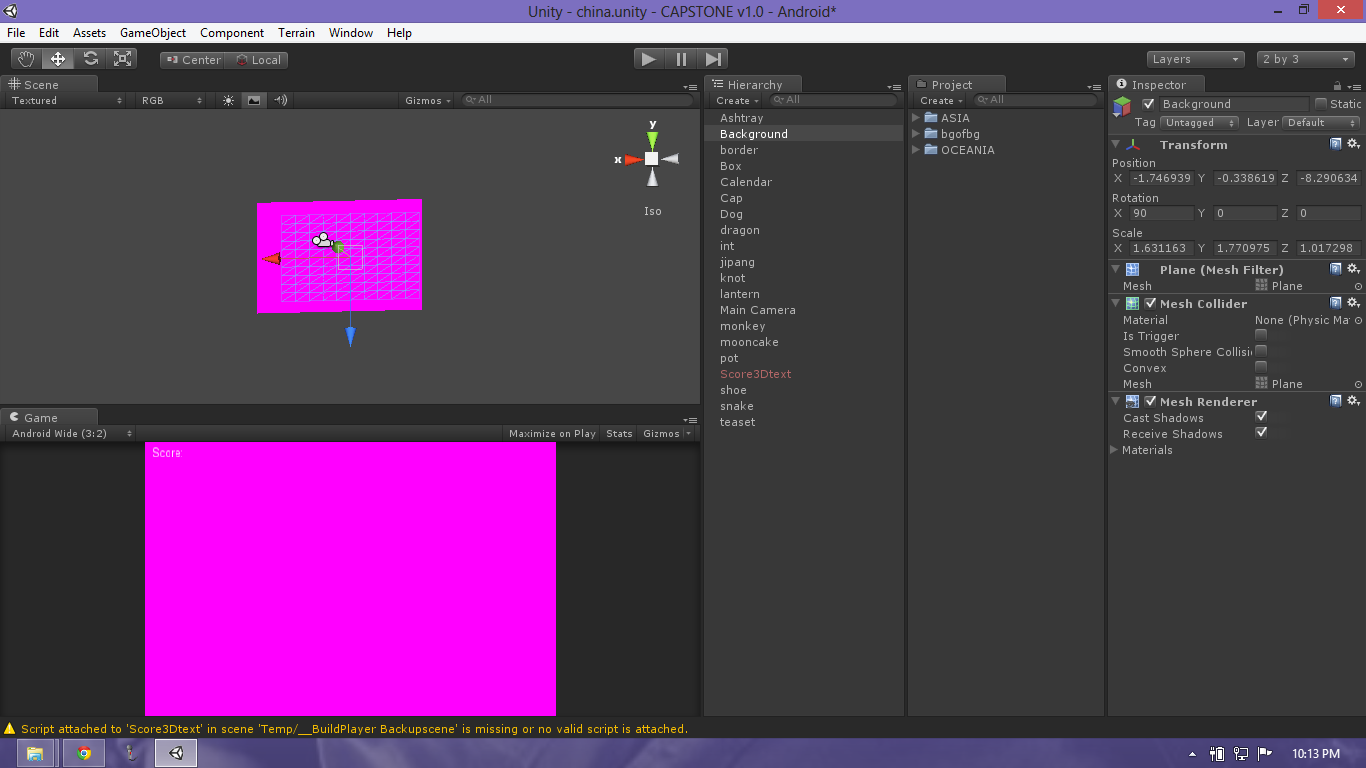Viewport: 1366px width, 768px height.
Task: Open Mesh Filter gear settings
Action: click(1353, 269)
